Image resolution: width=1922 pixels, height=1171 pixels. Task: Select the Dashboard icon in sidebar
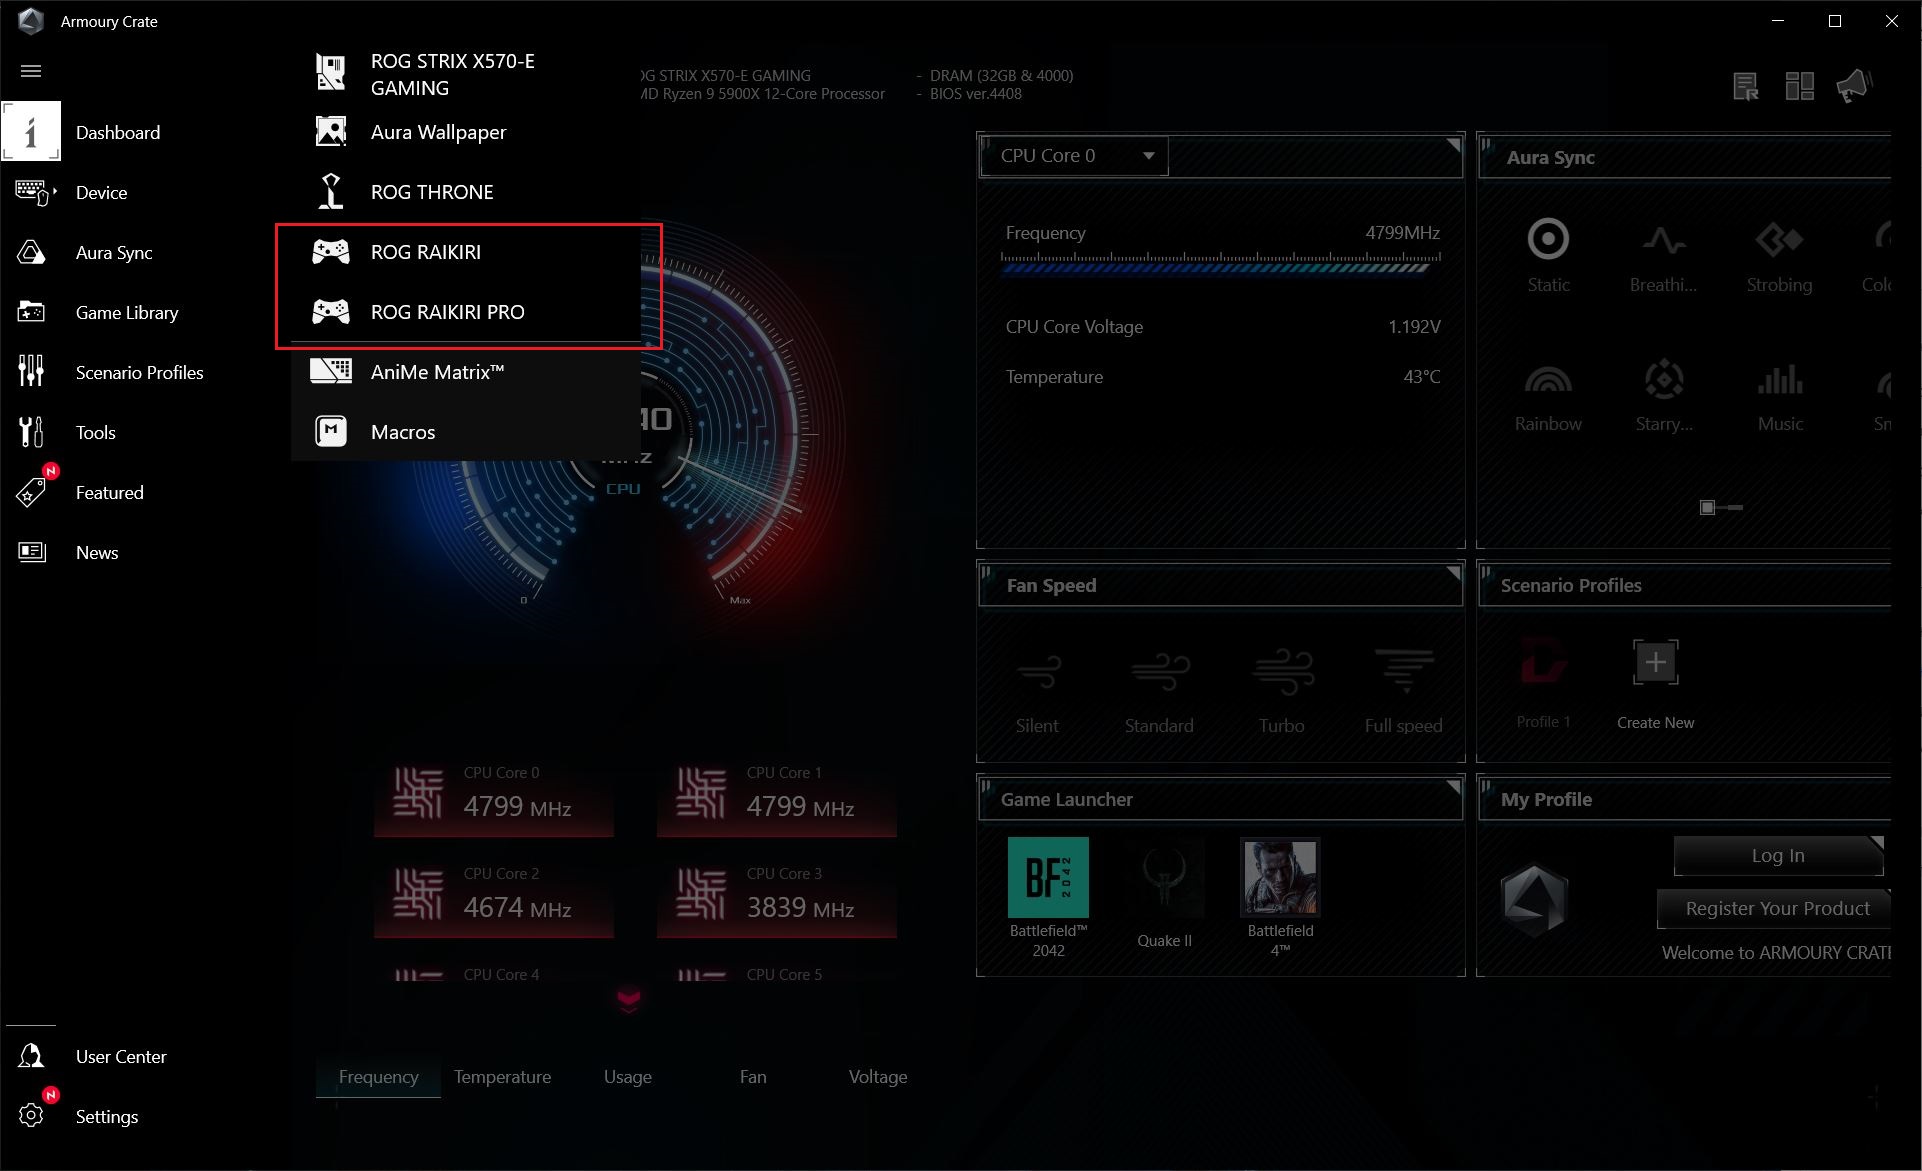tap(33, 133)
